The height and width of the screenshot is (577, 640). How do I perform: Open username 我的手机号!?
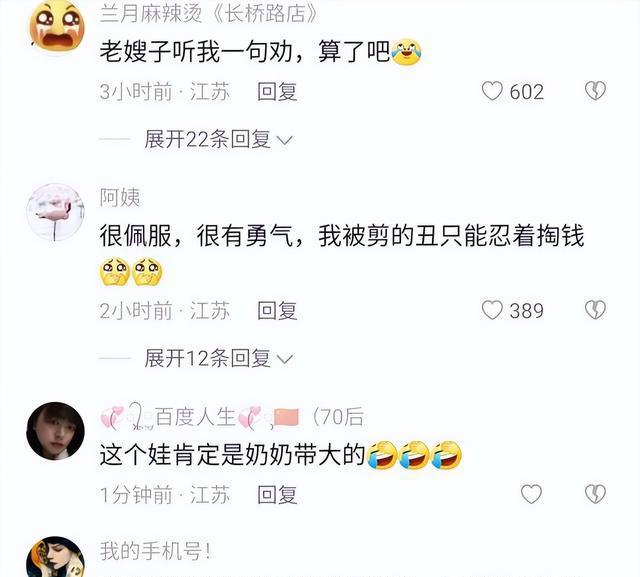156,551
